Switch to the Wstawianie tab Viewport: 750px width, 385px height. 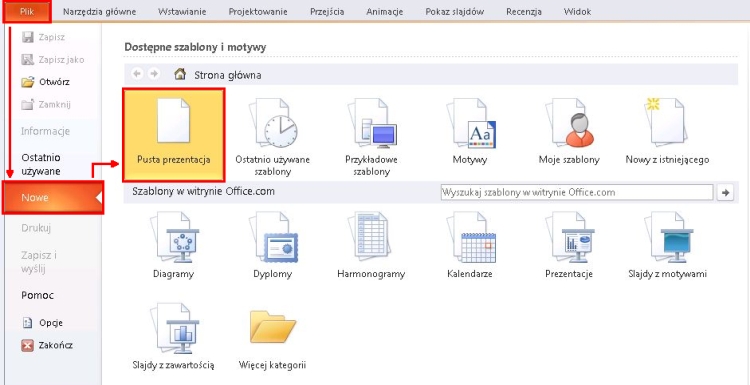[x=181, y=12]
